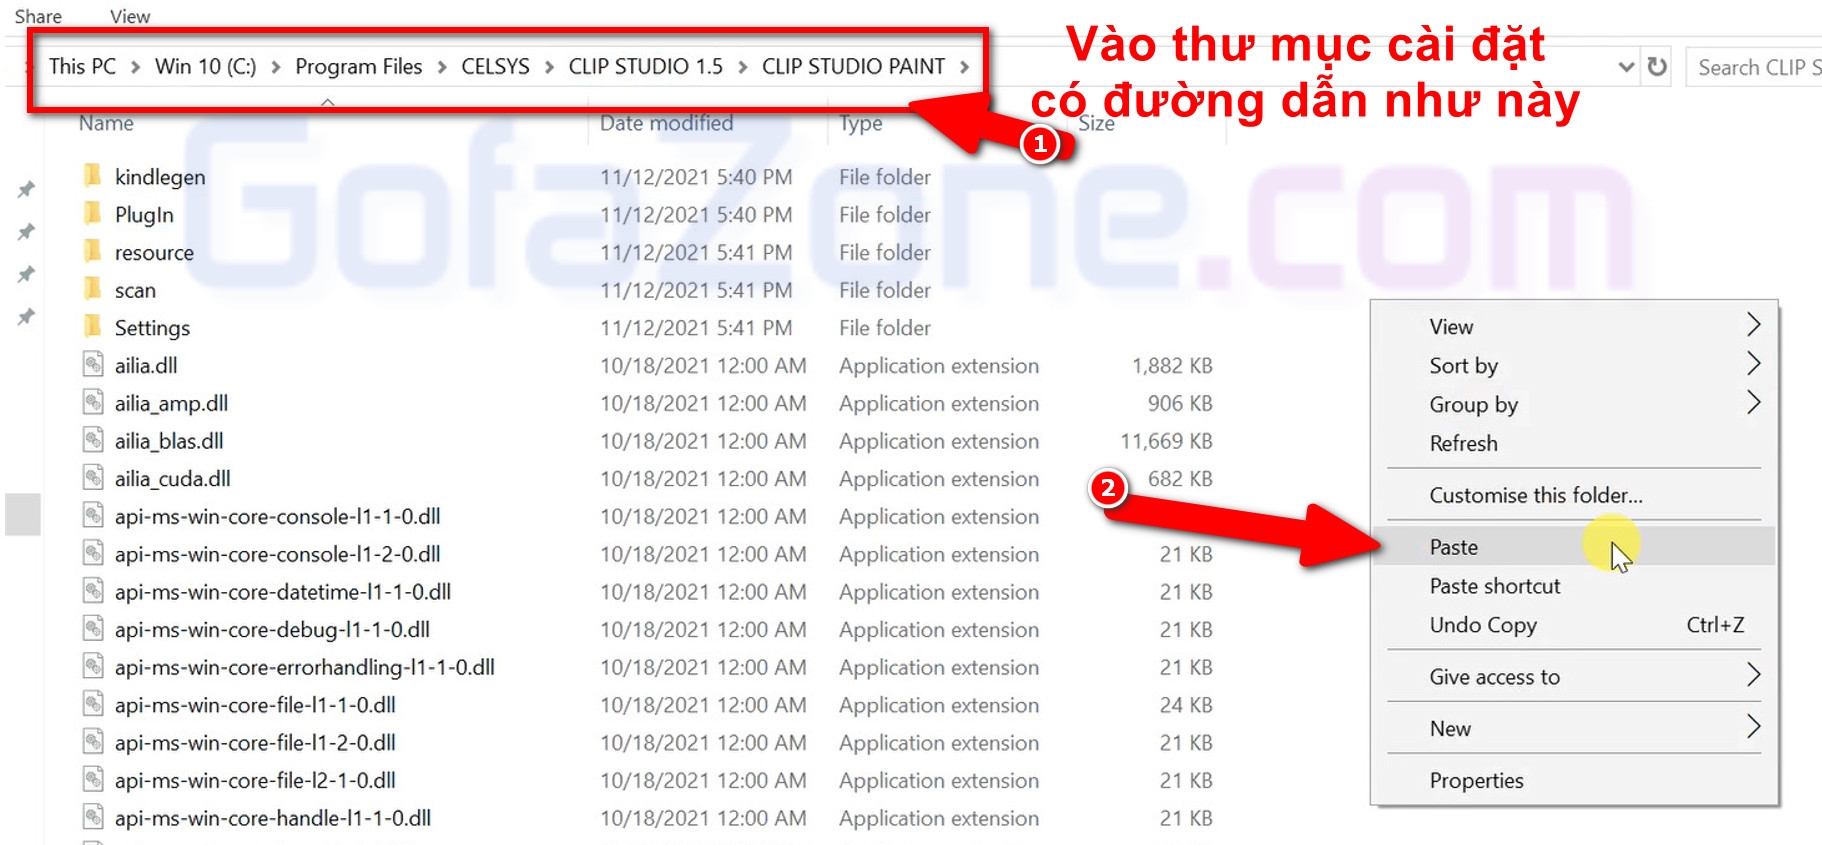Click the Settings folder icon

(92, 327)
